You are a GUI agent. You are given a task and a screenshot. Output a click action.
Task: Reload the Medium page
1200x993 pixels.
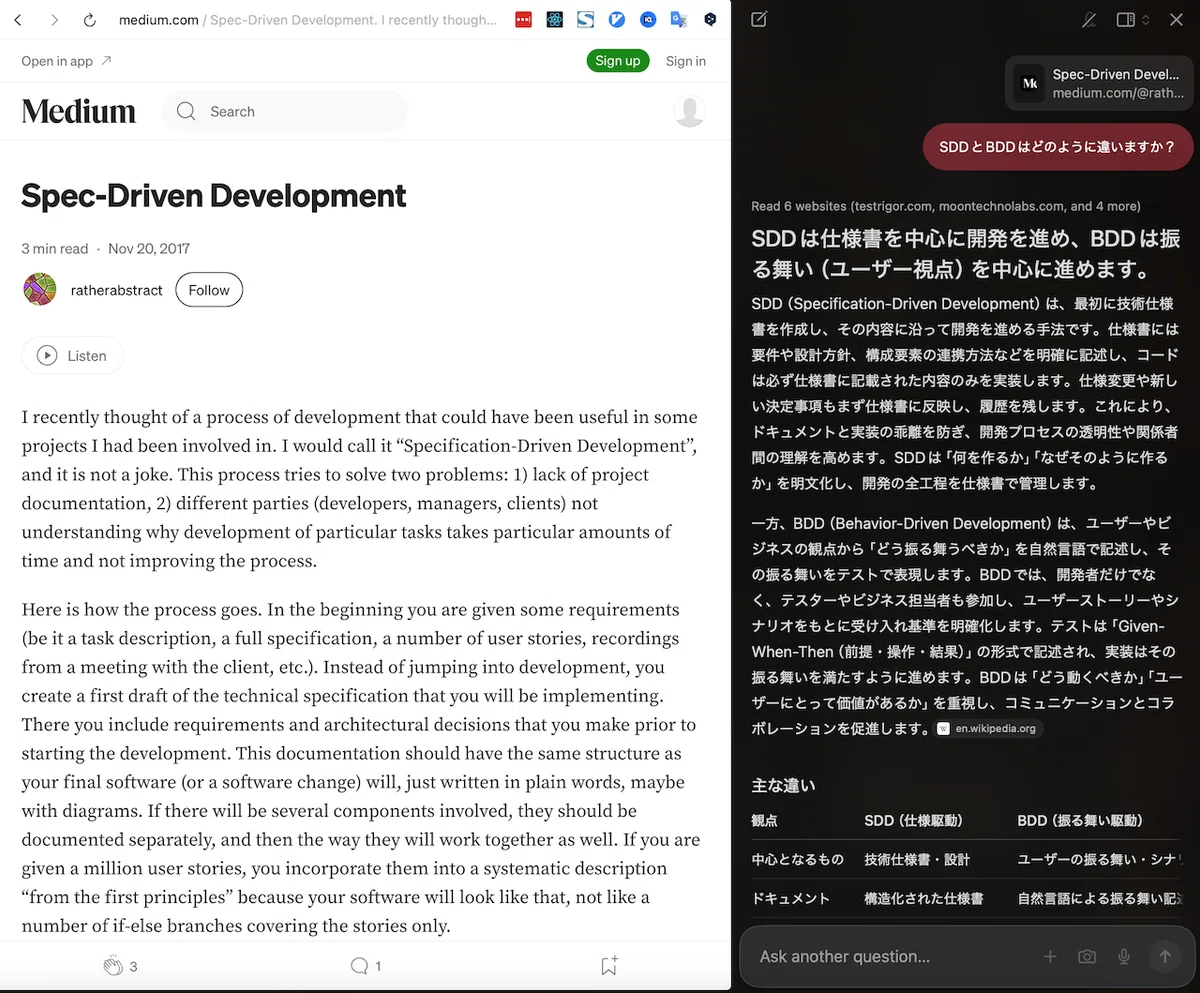click(90, 20)
